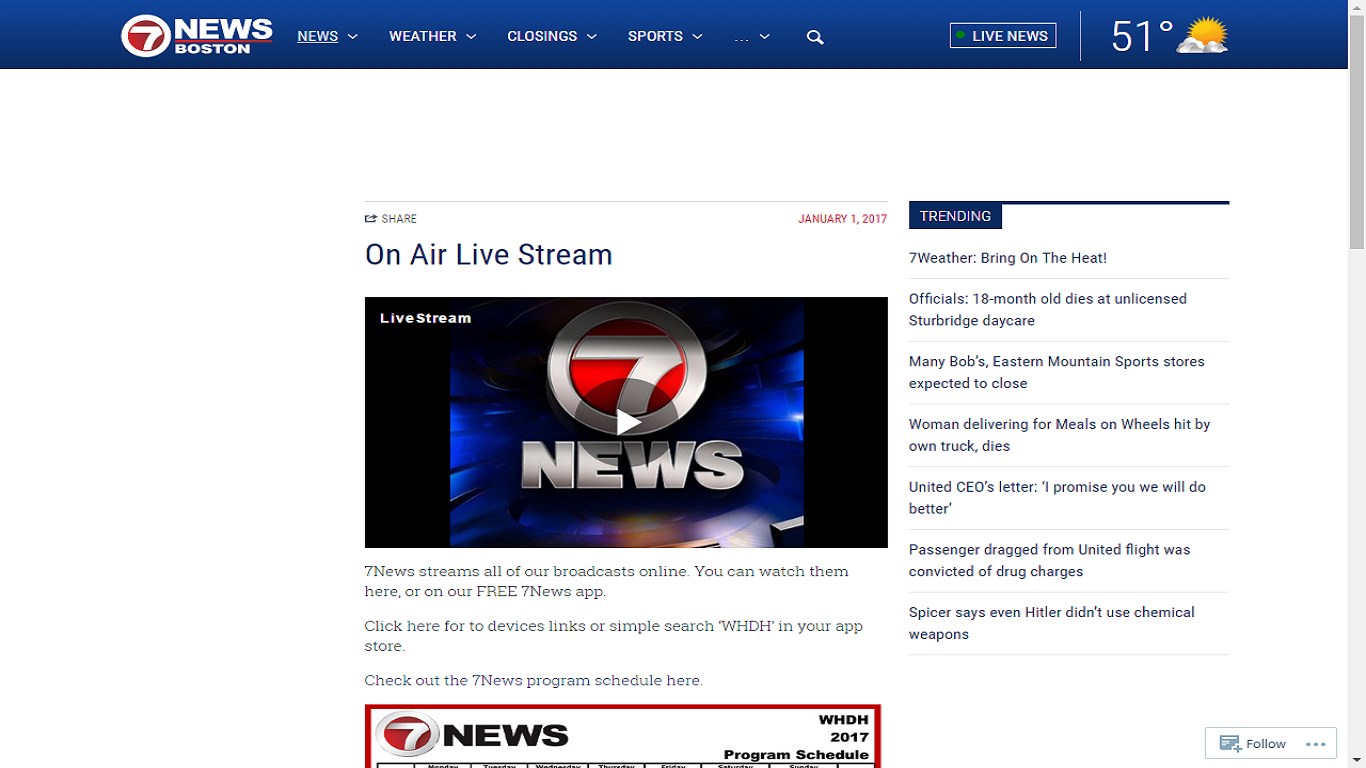
Task: Expand the more (…) menu chevron
Action: click(x=765, y=37)
